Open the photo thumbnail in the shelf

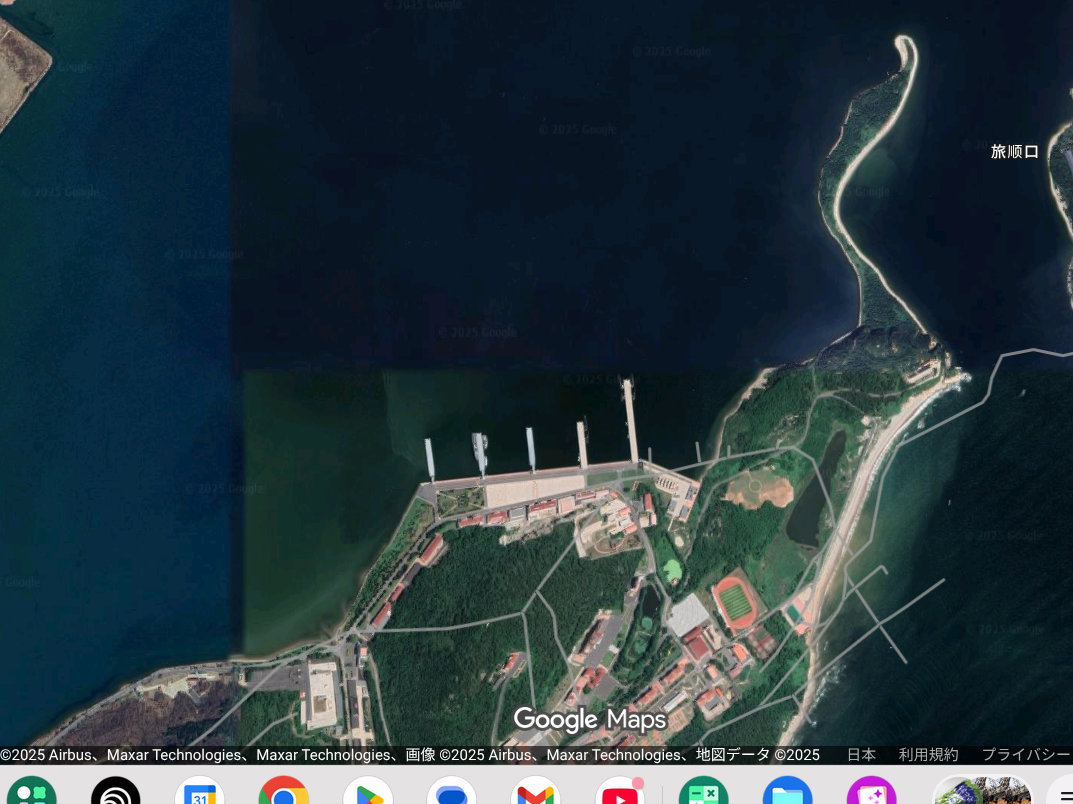[x=981, y=791]
